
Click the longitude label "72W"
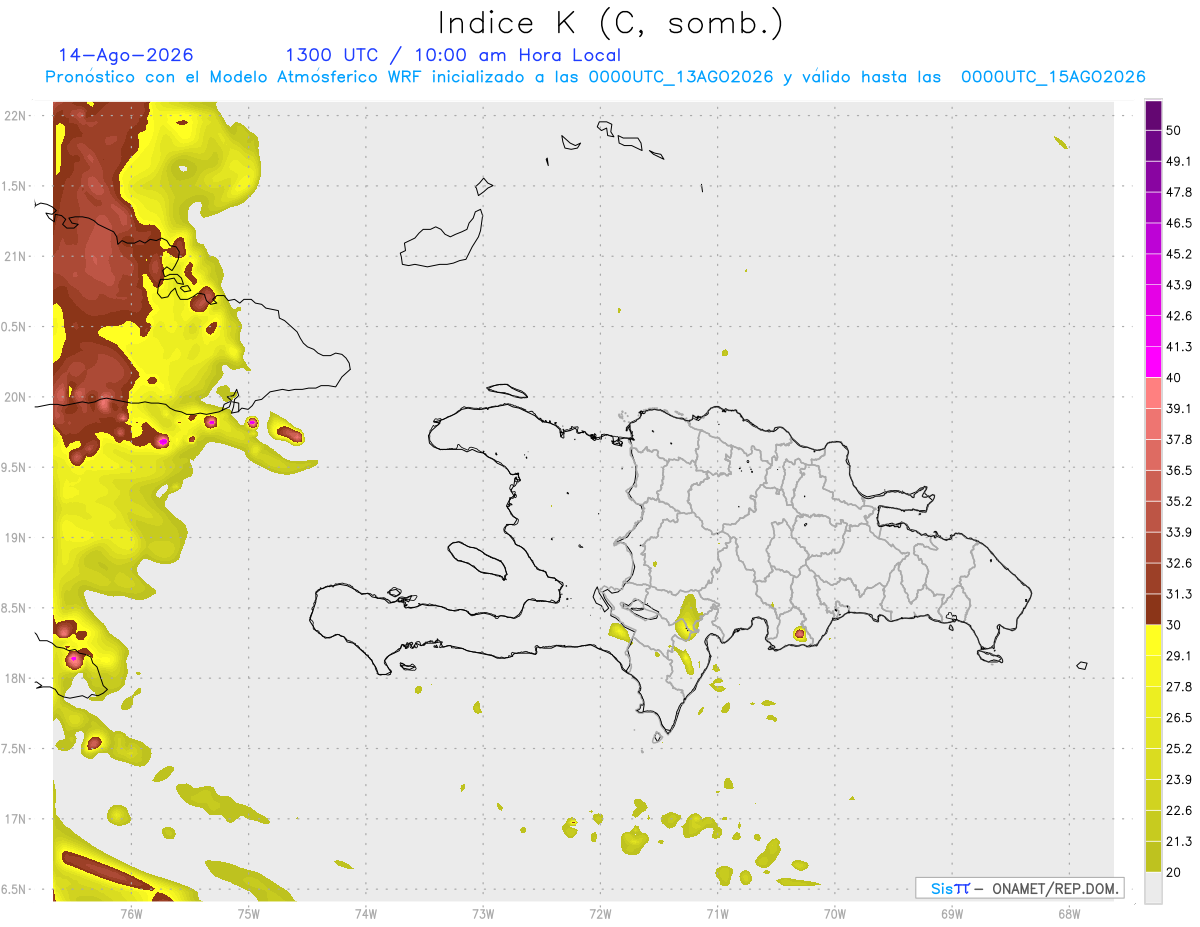pos(601,913)
